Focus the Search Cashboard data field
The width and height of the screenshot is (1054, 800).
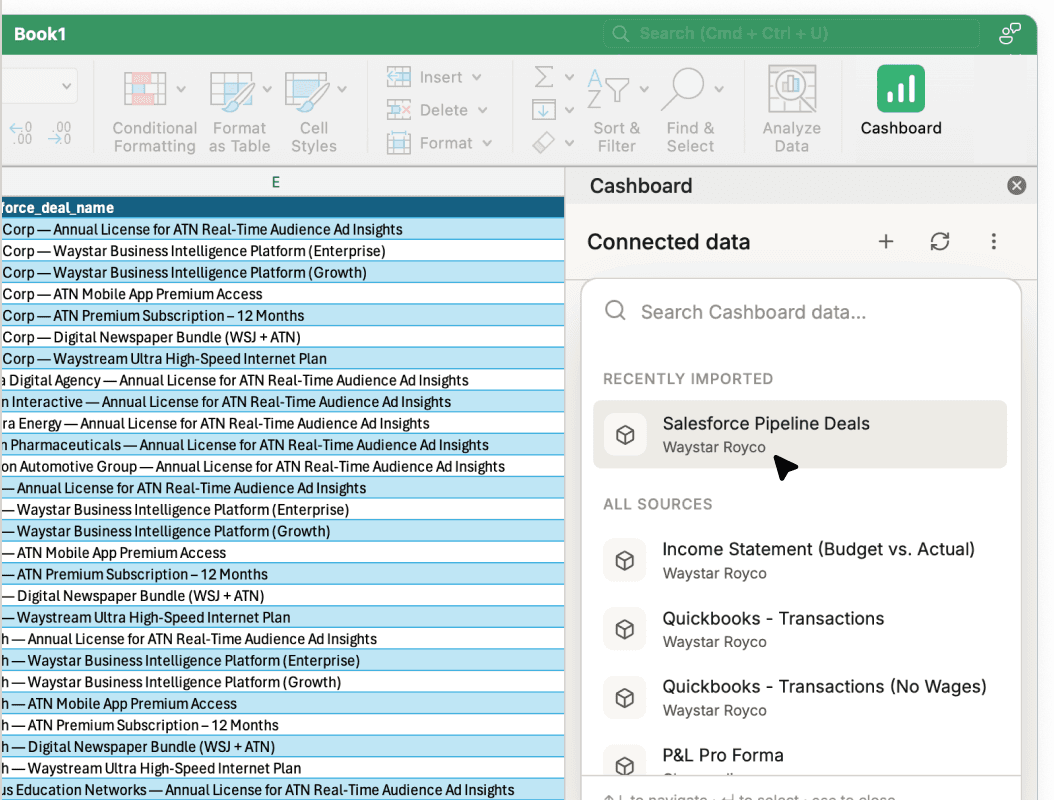coord(800,312)
